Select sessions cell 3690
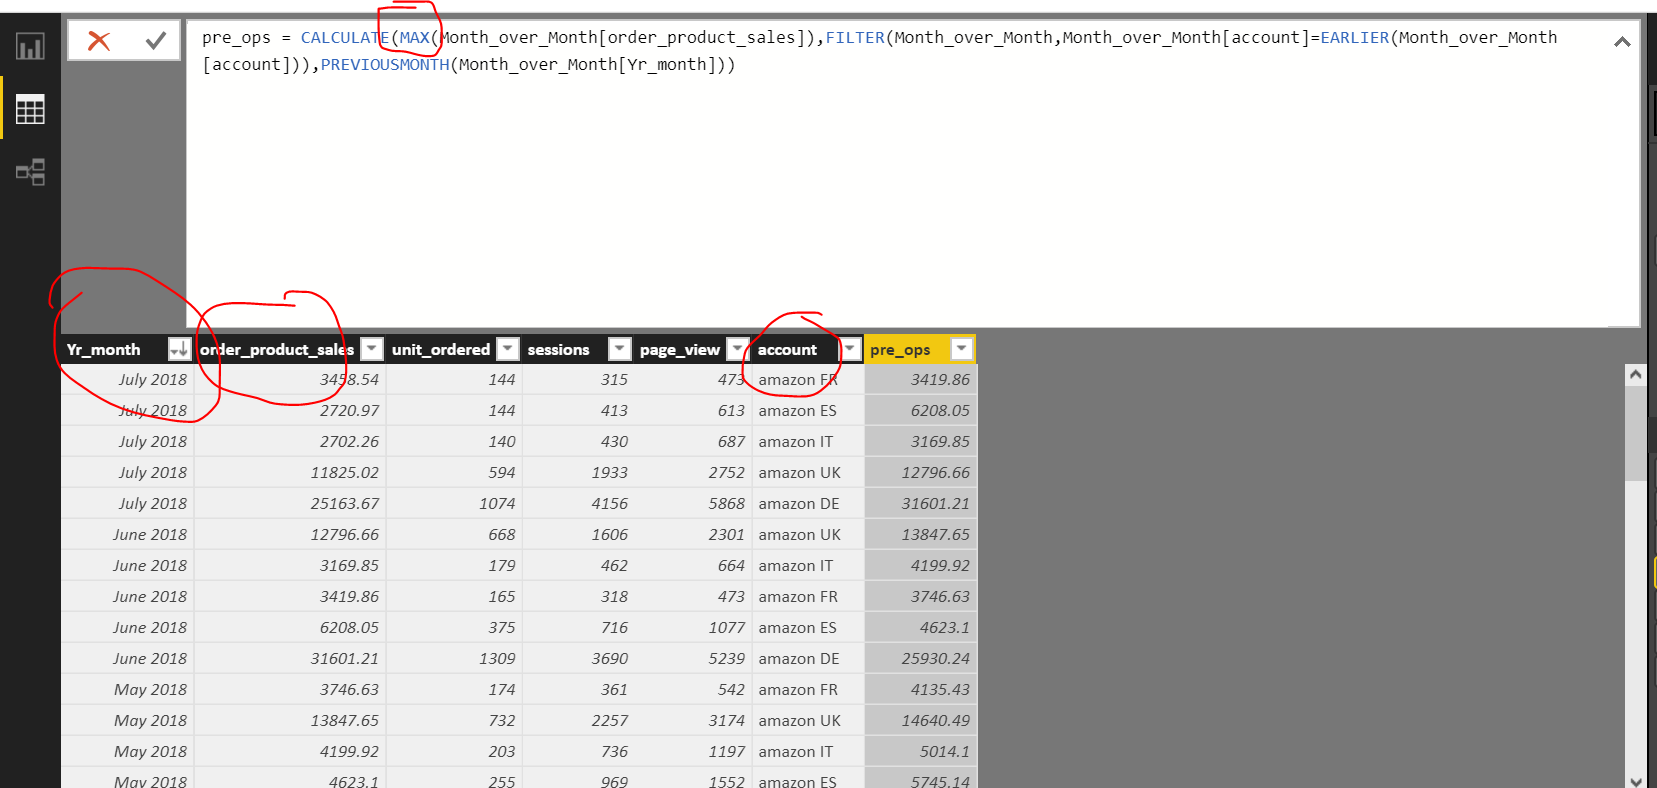 point(578,658)
